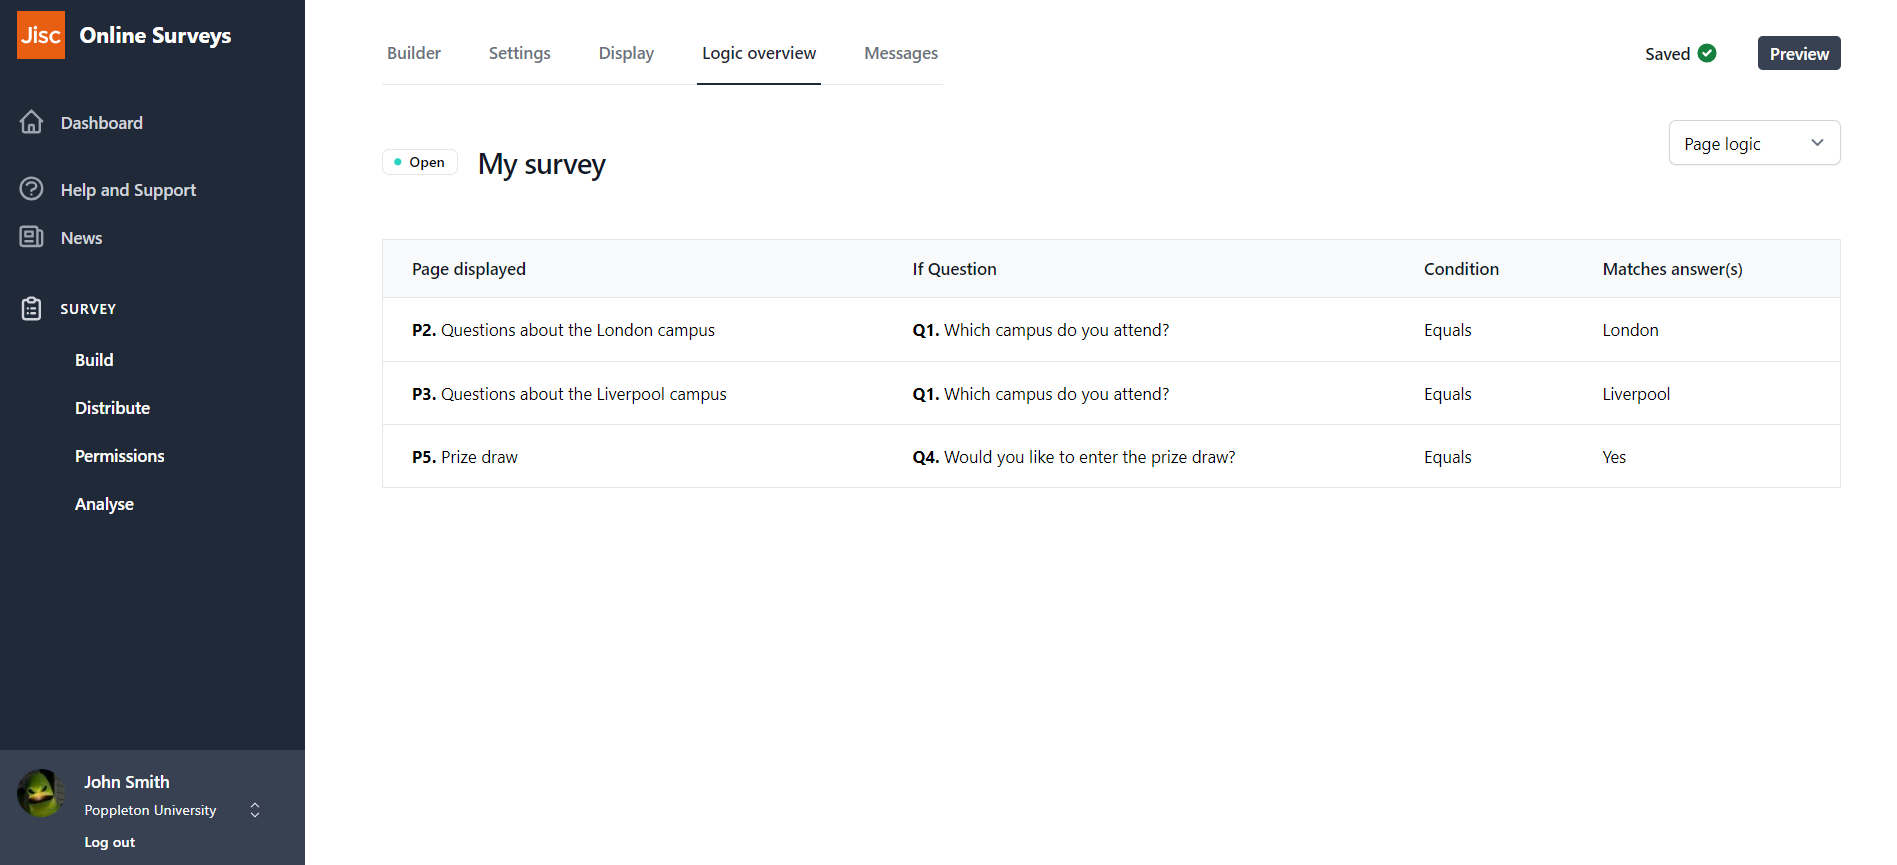The height and width of the screenshot is (865, 1897).
Task: Click the Saved status text
Action: point(1667,54)
